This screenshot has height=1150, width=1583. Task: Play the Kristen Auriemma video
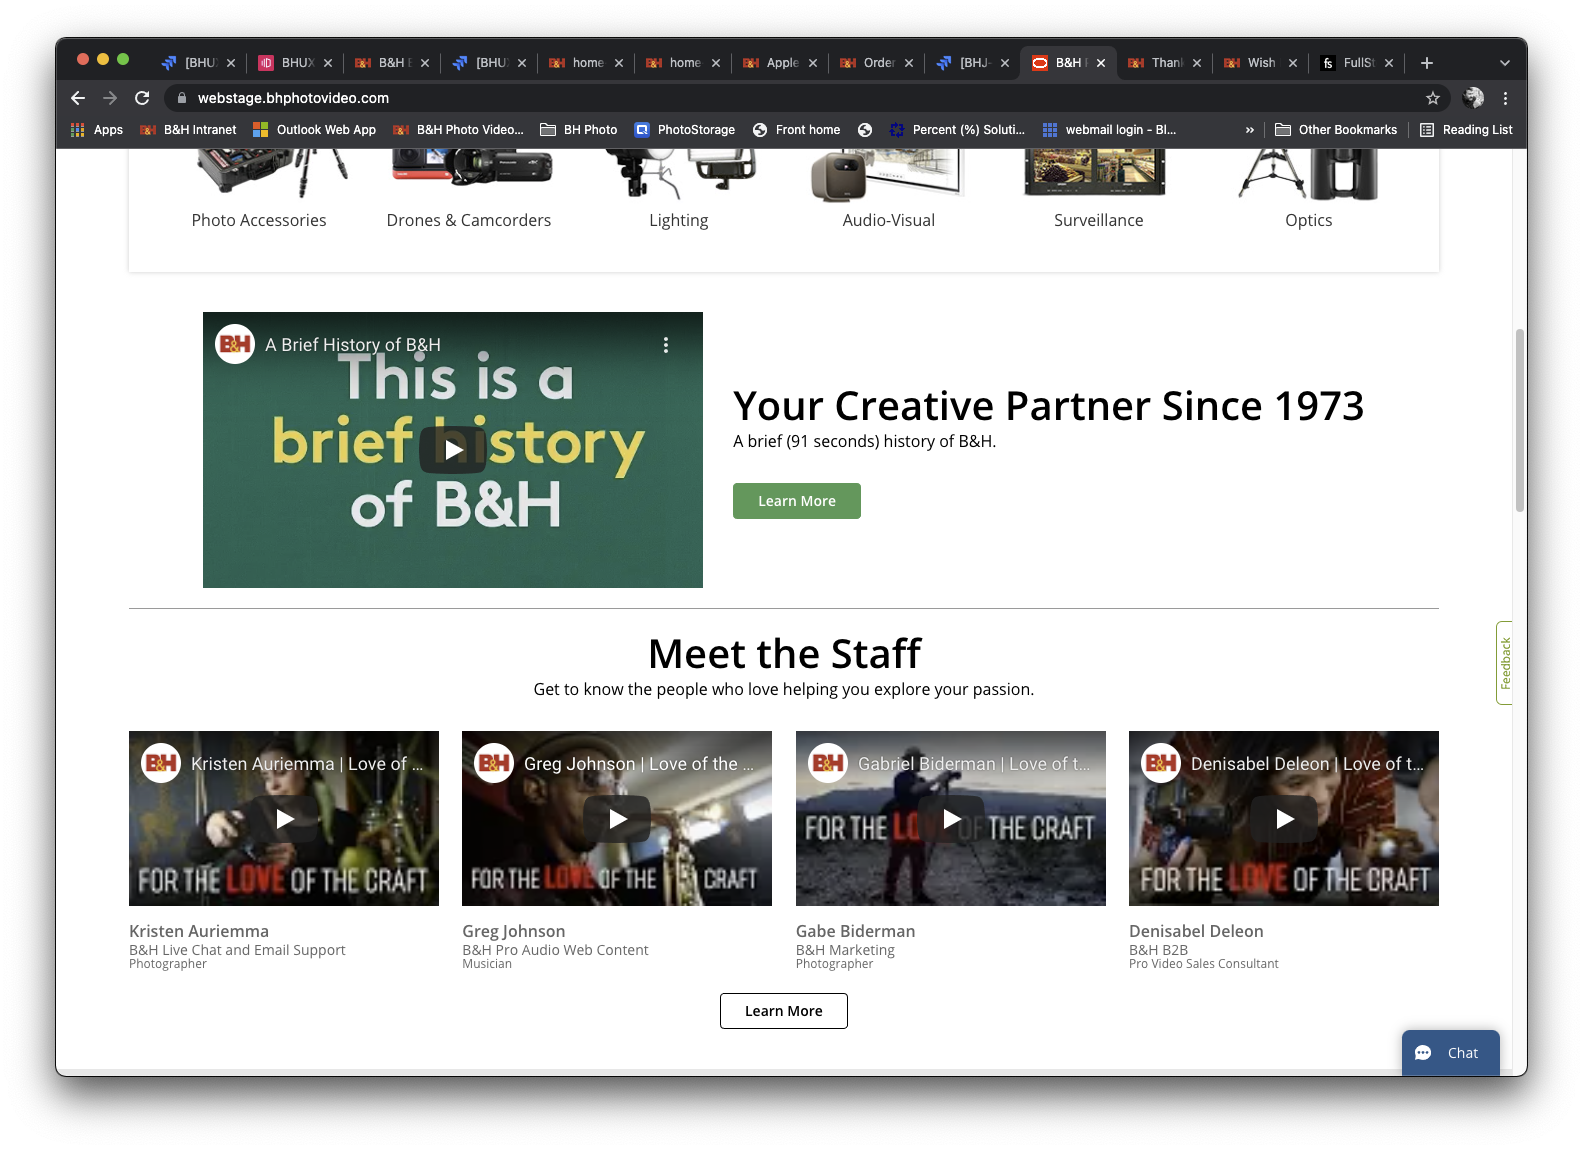coord(285,819)
